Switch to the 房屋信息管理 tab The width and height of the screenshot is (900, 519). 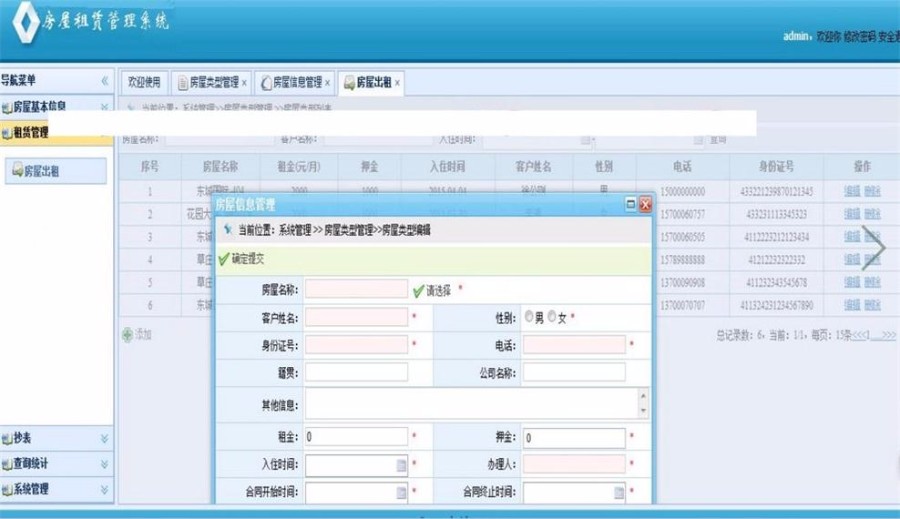coord(297,83)
